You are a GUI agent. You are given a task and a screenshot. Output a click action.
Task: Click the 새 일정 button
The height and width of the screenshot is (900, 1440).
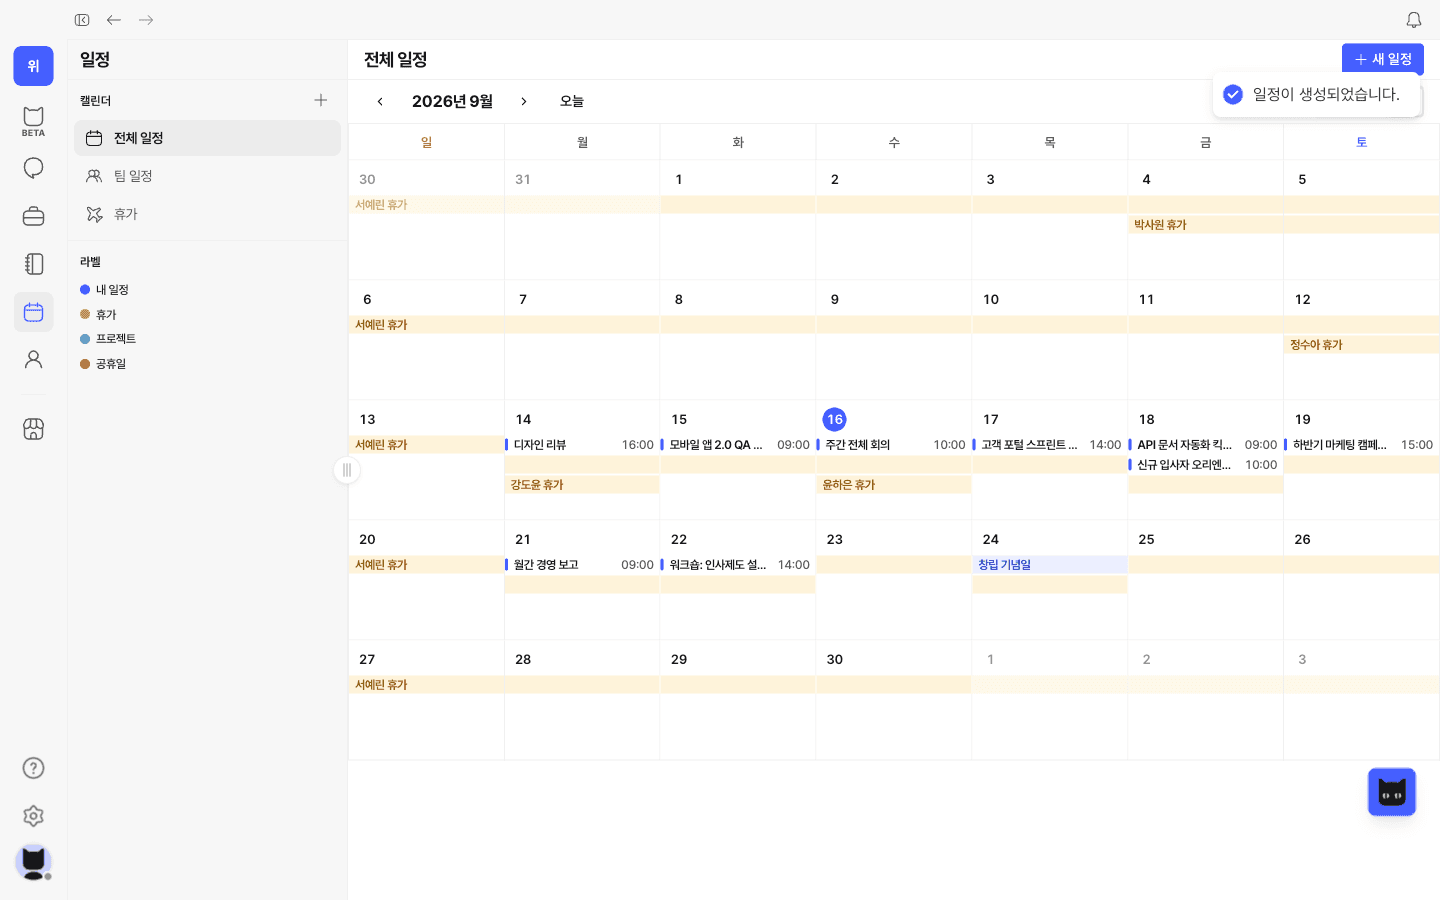point(1383,59)
